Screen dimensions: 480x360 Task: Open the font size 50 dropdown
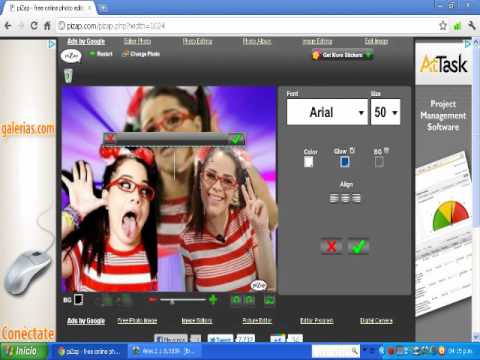[x=386, y=112]
